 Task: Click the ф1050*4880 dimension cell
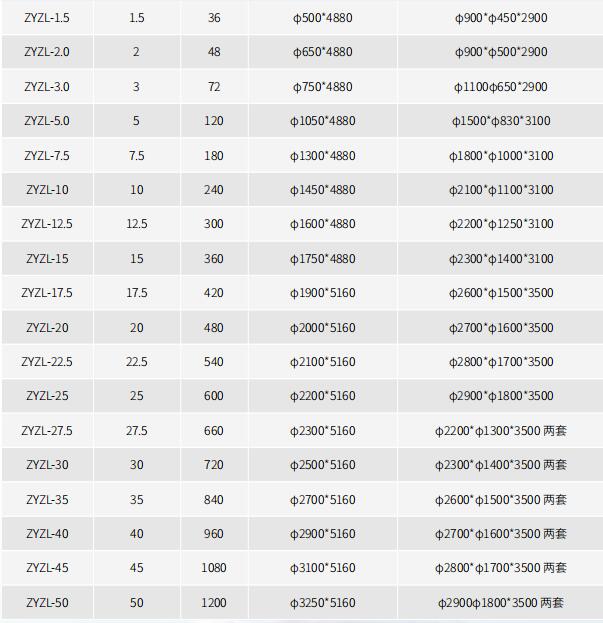[x=323, y=121]
